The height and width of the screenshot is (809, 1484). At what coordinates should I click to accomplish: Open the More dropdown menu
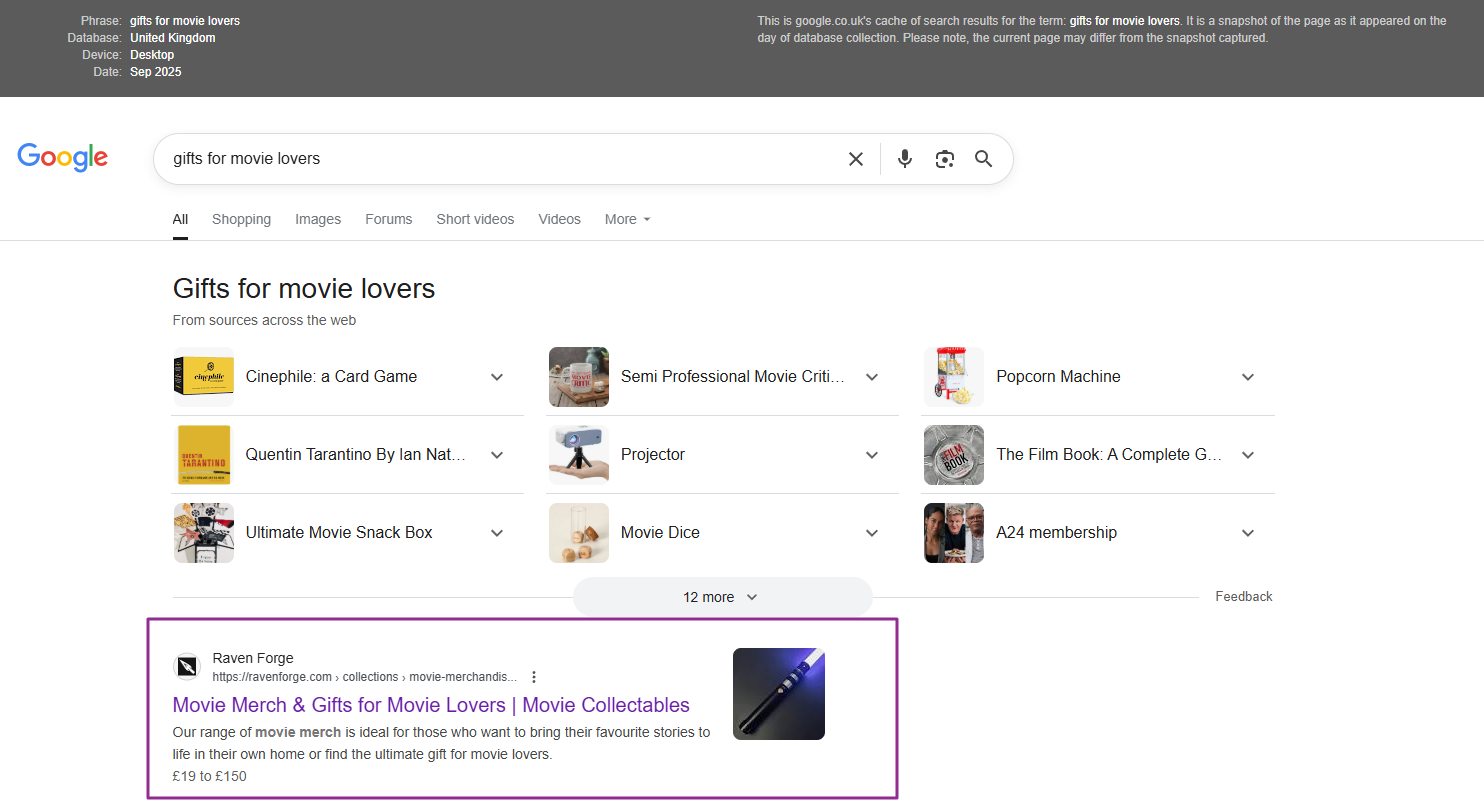pyautogui.click(x=628, y=219)
